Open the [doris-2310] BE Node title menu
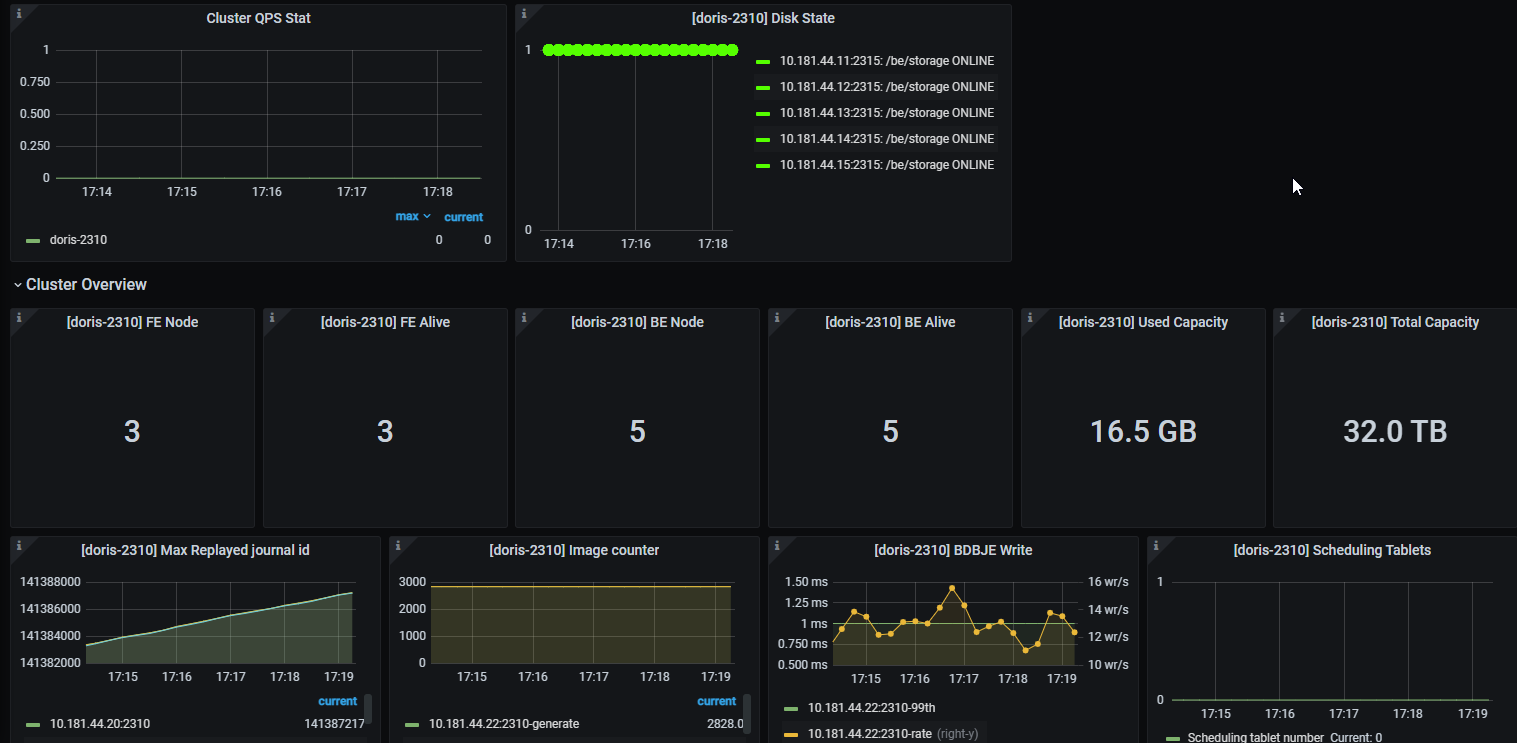 point(637,322)
